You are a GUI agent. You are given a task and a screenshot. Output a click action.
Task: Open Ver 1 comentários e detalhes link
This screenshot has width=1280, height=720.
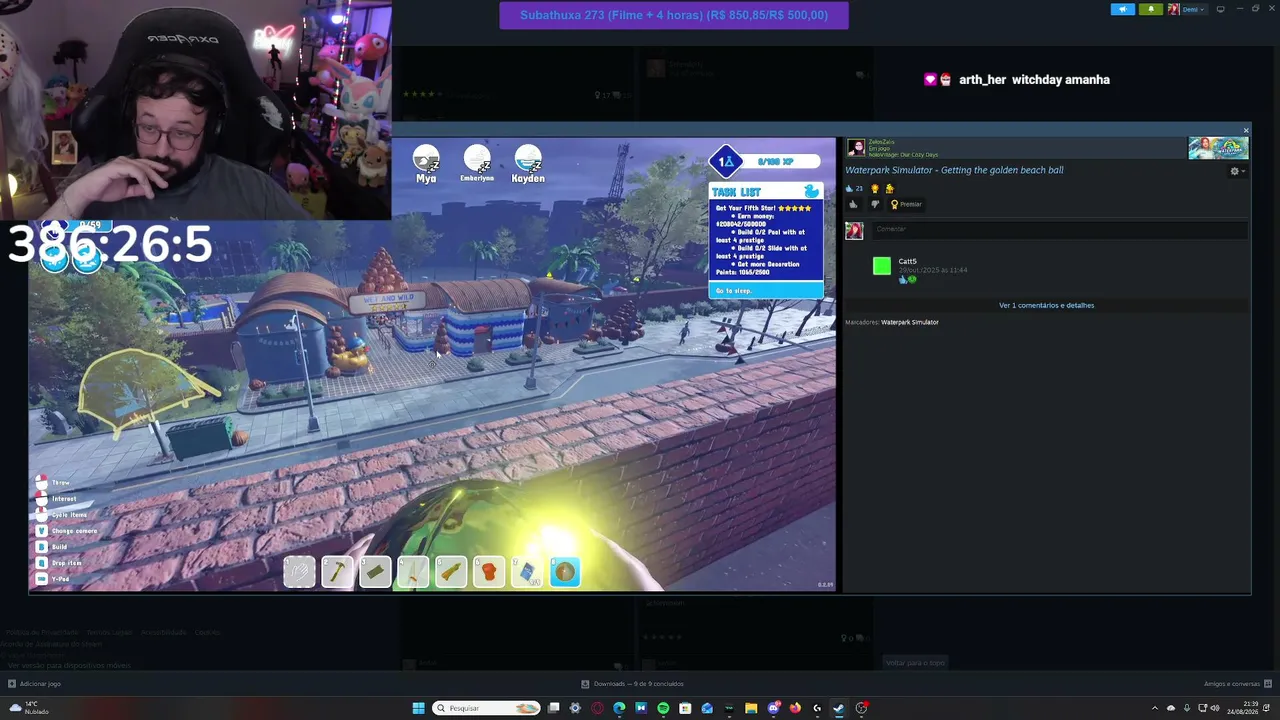(1046, 305)
